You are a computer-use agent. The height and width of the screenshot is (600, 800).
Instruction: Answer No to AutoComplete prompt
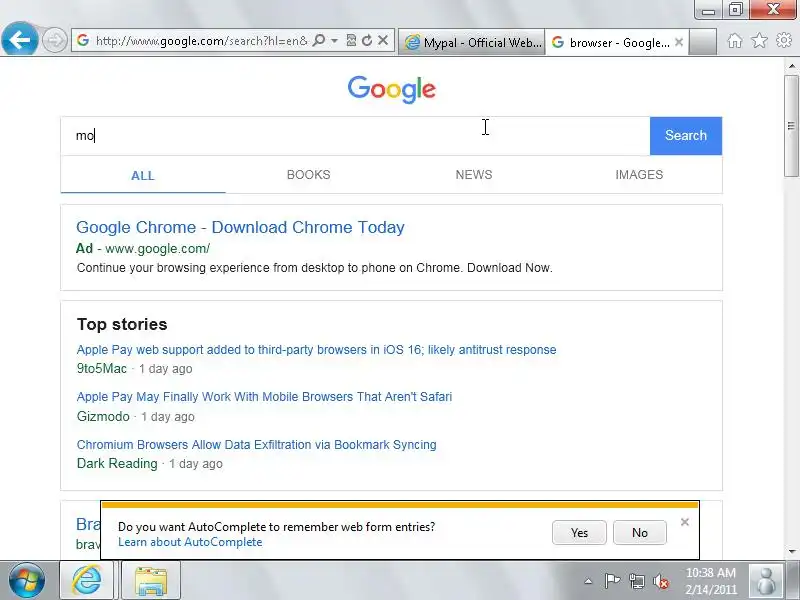[640, 533]
